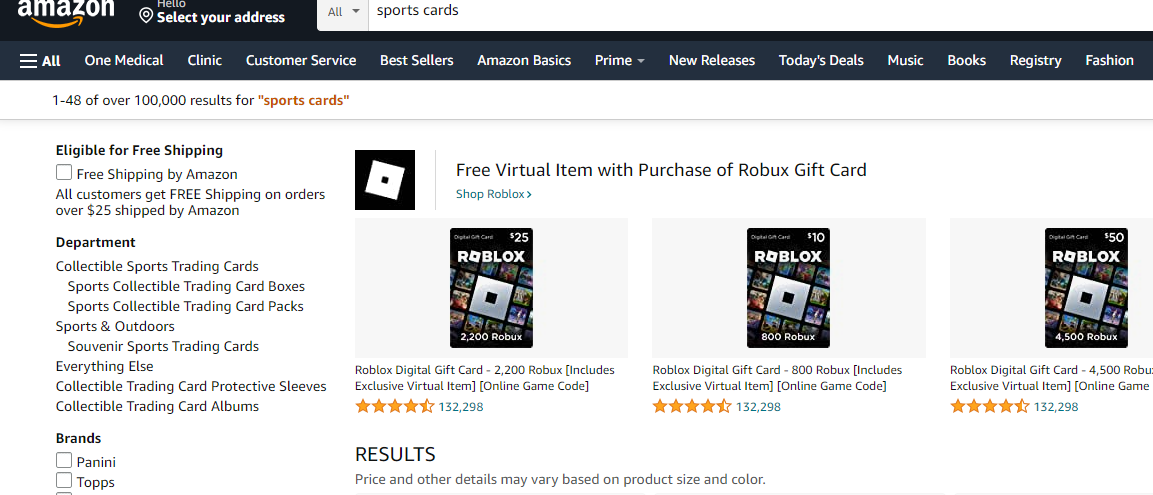Viewport: 1153px width, 495px height.
Task: Go to Today's Deals
Action: pos(821,61)
